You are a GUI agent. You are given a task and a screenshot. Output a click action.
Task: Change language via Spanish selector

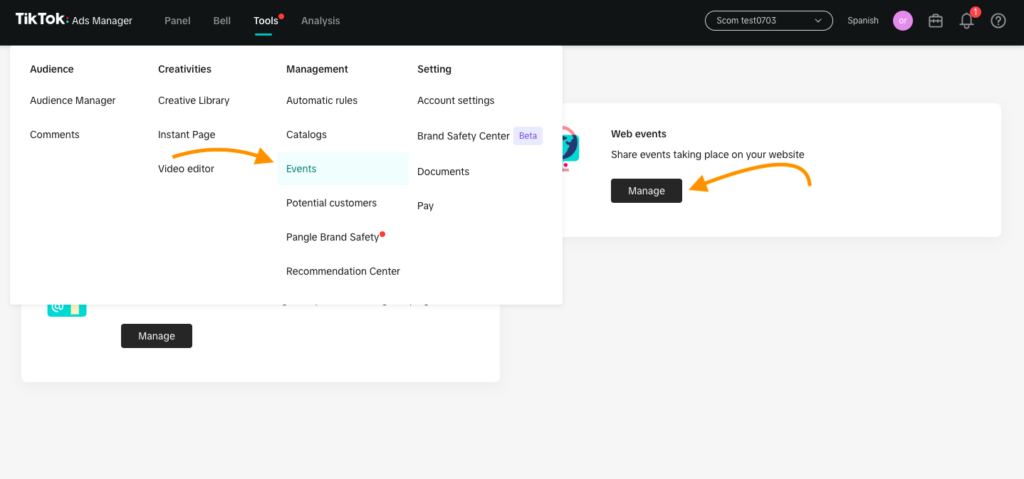(x=863, y=21)
